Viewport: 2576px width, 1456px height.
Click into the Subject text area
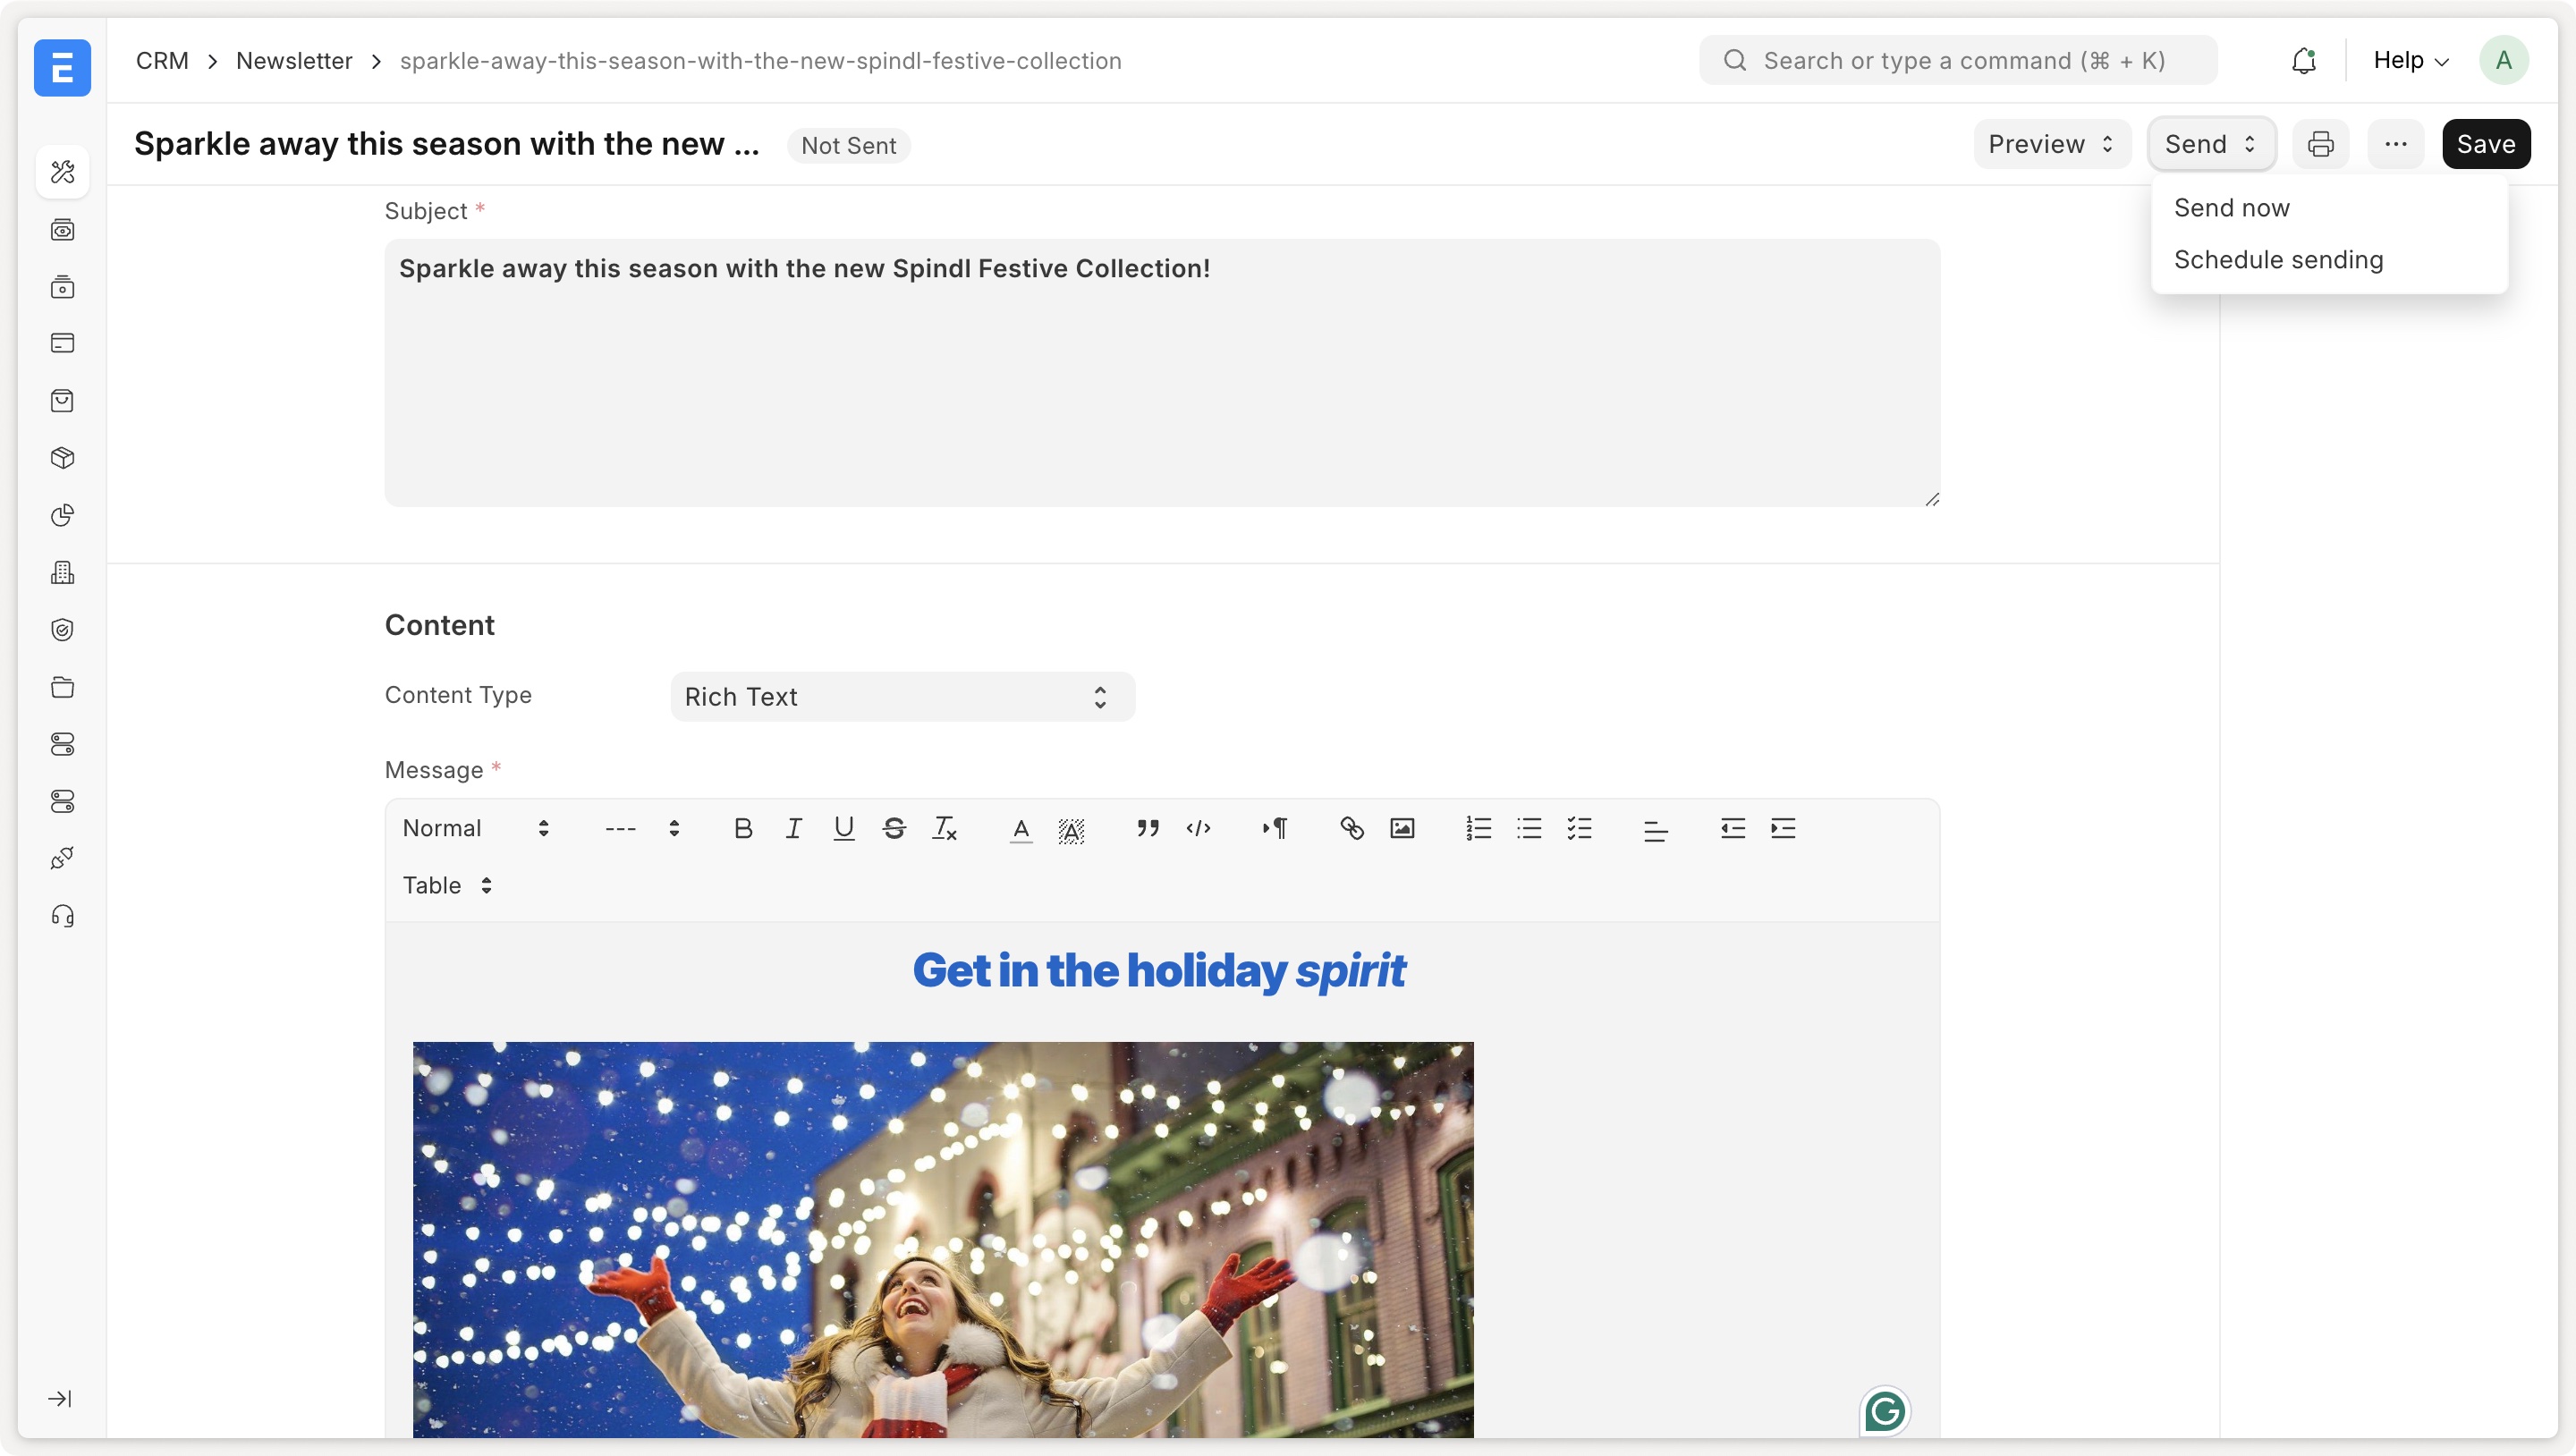pyautogui.click(x=1162, y=373)
